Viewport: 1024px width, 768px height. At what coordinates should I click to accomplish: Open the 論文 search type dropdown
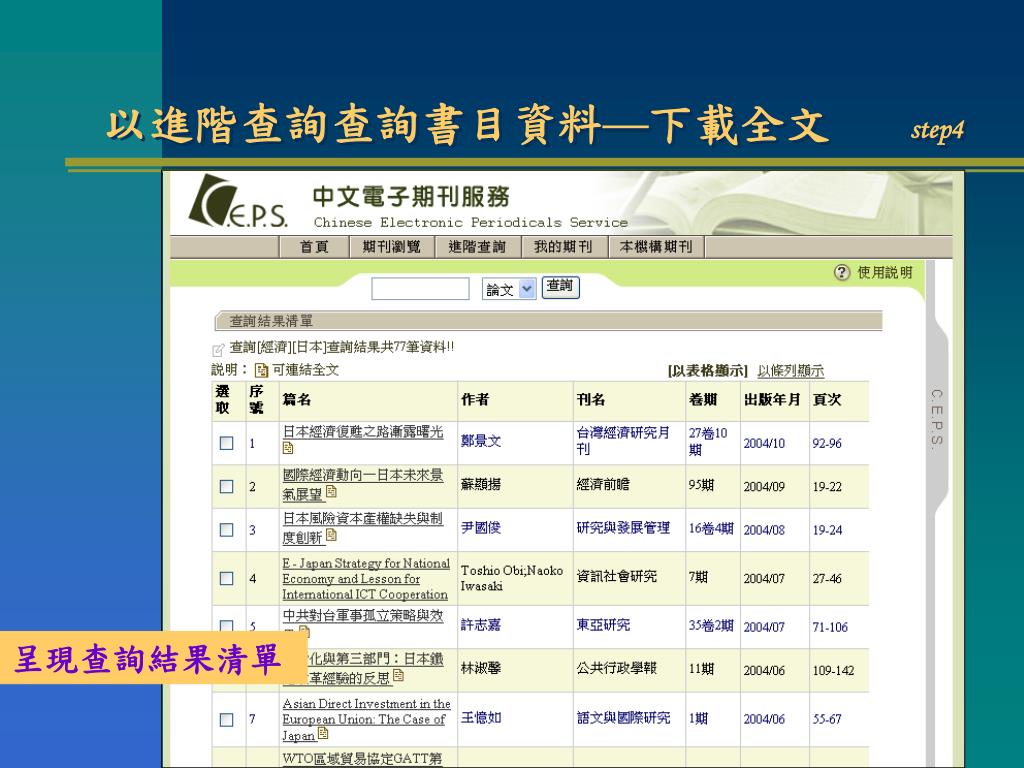tap(509, 289)
